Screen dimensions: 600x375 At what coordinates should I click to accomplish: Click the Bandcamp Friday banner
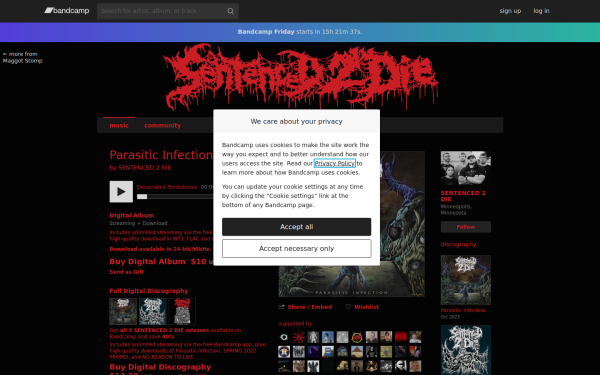click(x=300, y=32)
